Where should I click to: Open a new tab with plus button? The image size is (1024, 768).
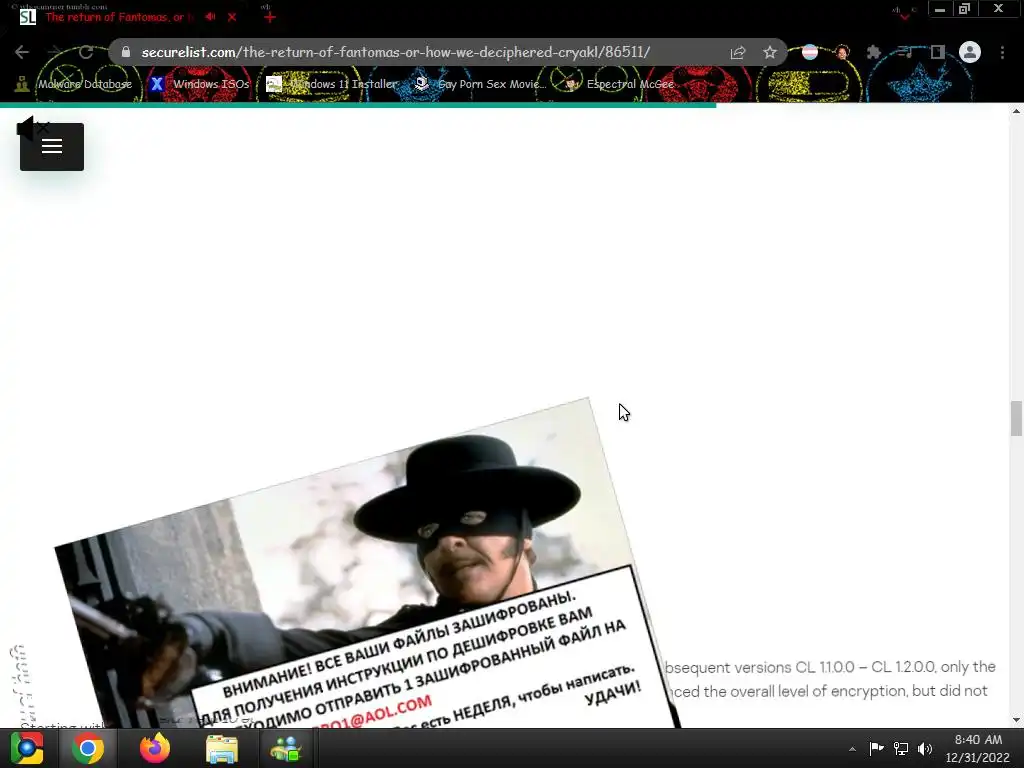(x=270, y=18)
